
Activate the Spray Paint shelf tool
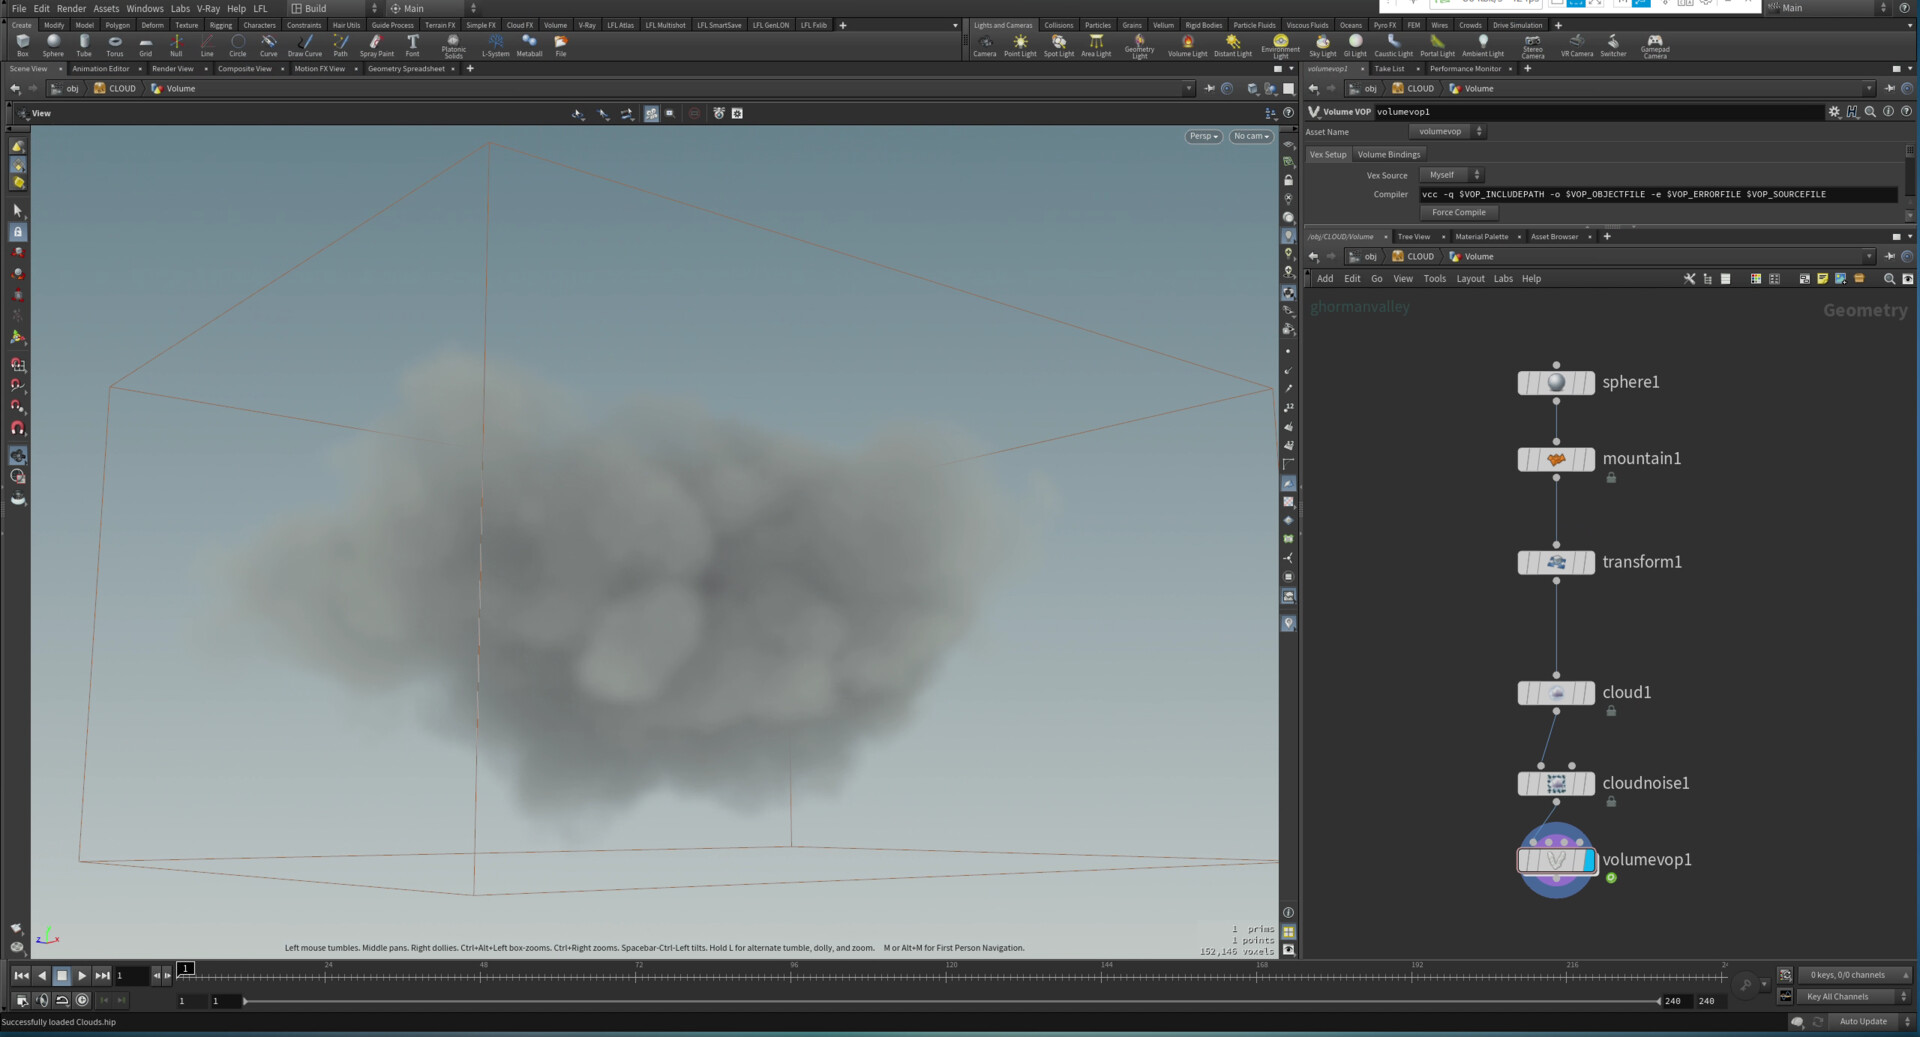click(x=376, y=44)
